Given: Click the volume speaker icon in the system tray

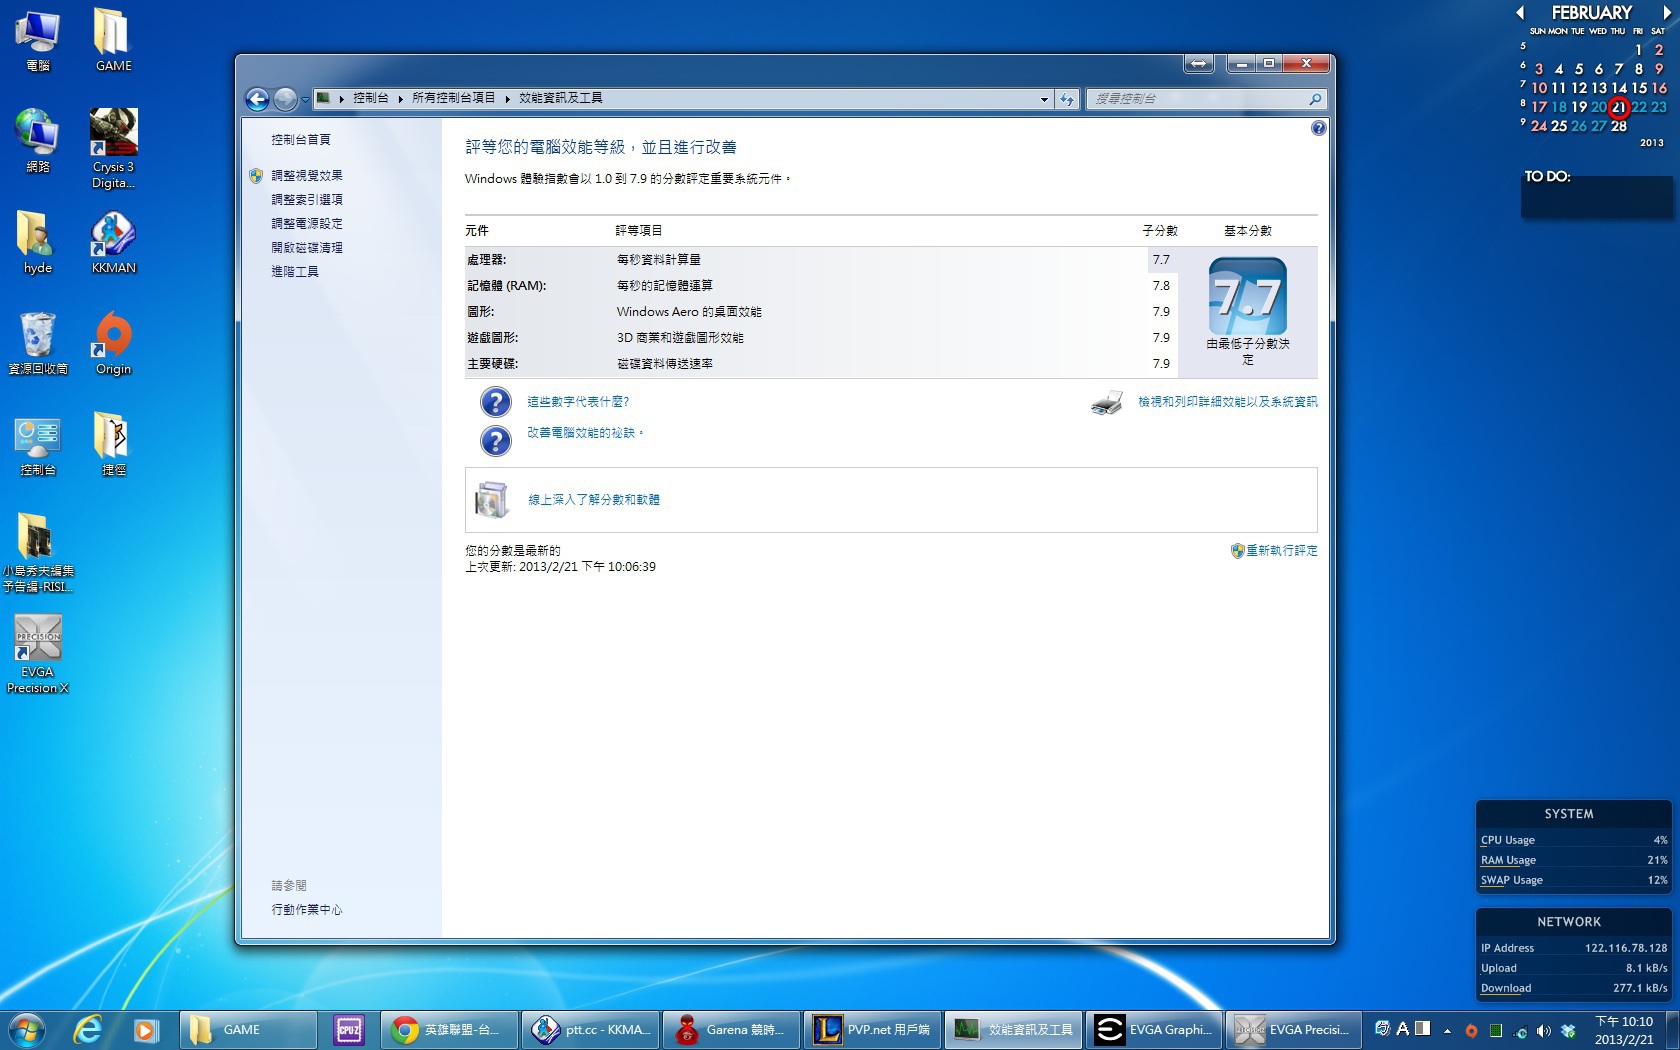Looking at the screenshot, I should [x=1544, y=1030].
